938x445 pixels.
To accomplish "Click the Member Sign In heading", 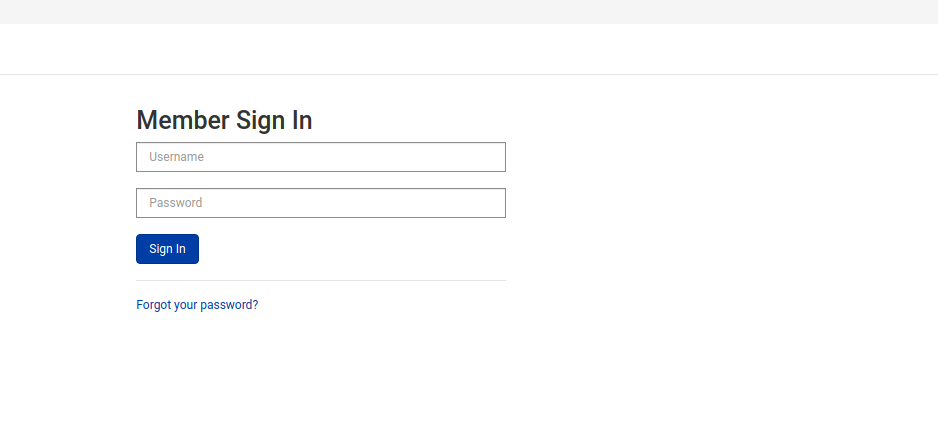I will 224,120.
